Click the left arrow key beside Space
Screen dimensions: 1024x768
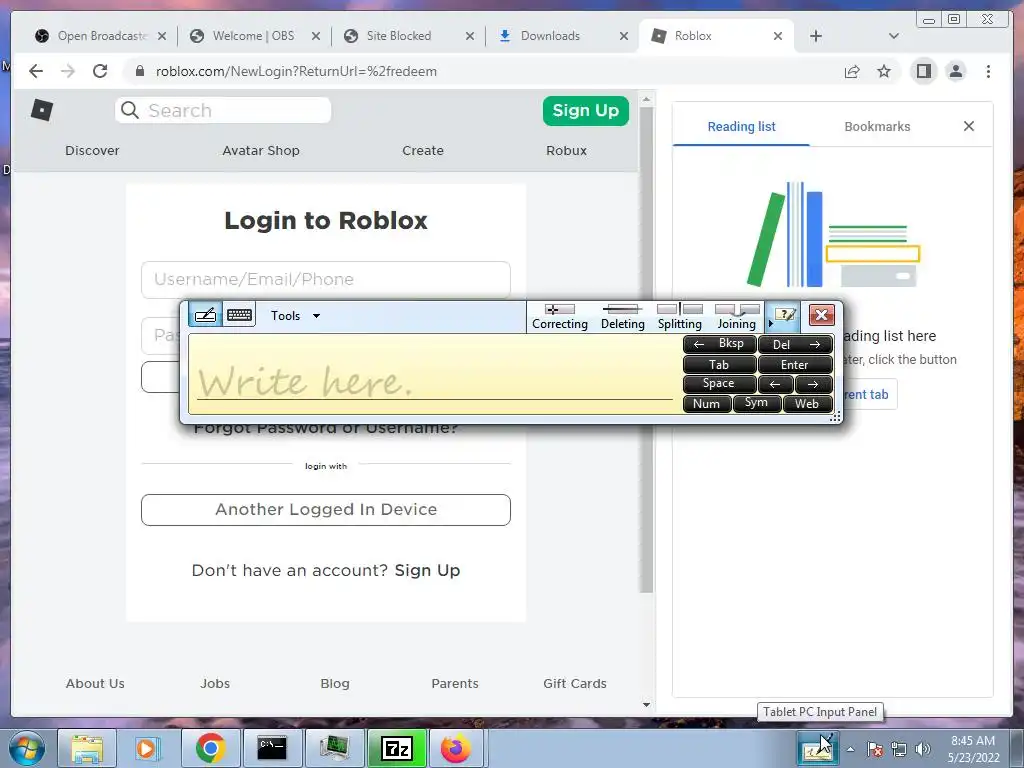pos(775,384)
